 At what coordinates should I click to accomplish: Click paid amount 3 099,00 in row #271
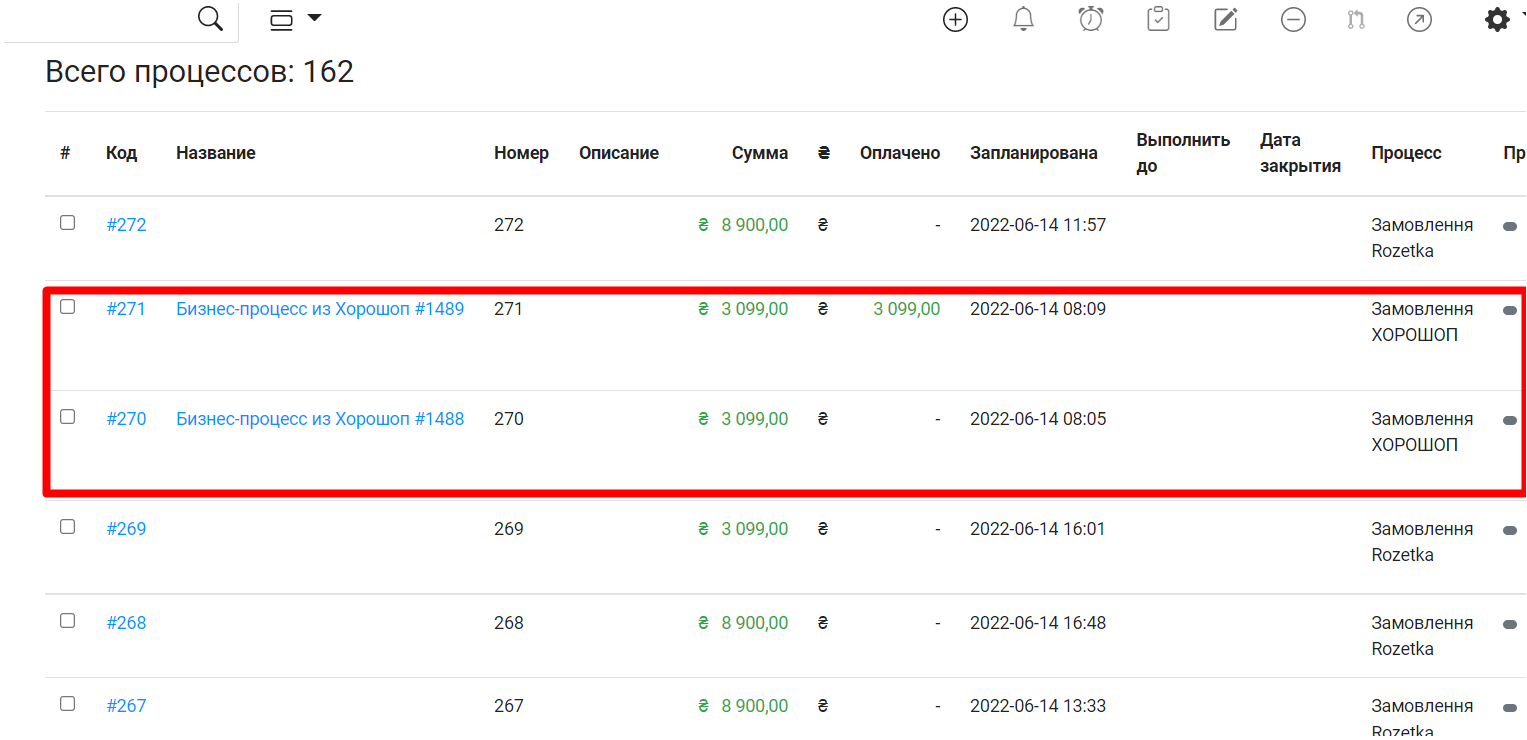point(907,309)
